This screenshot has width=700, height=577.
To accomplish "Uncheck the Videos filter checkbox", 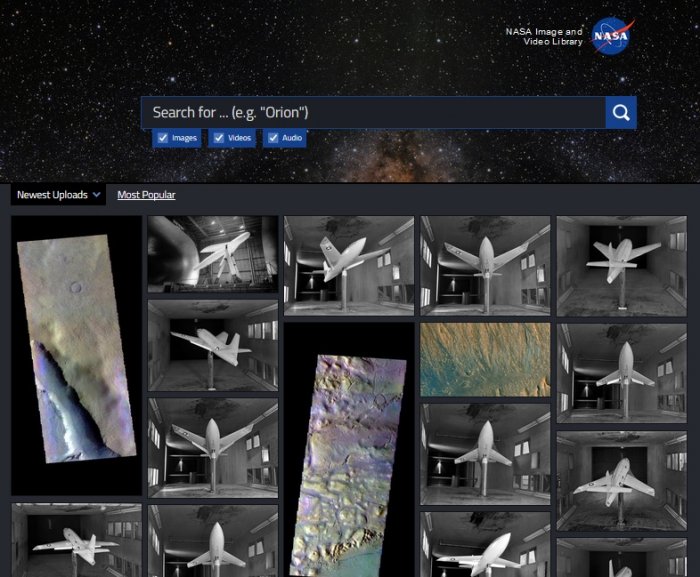I will click(219, 138).
